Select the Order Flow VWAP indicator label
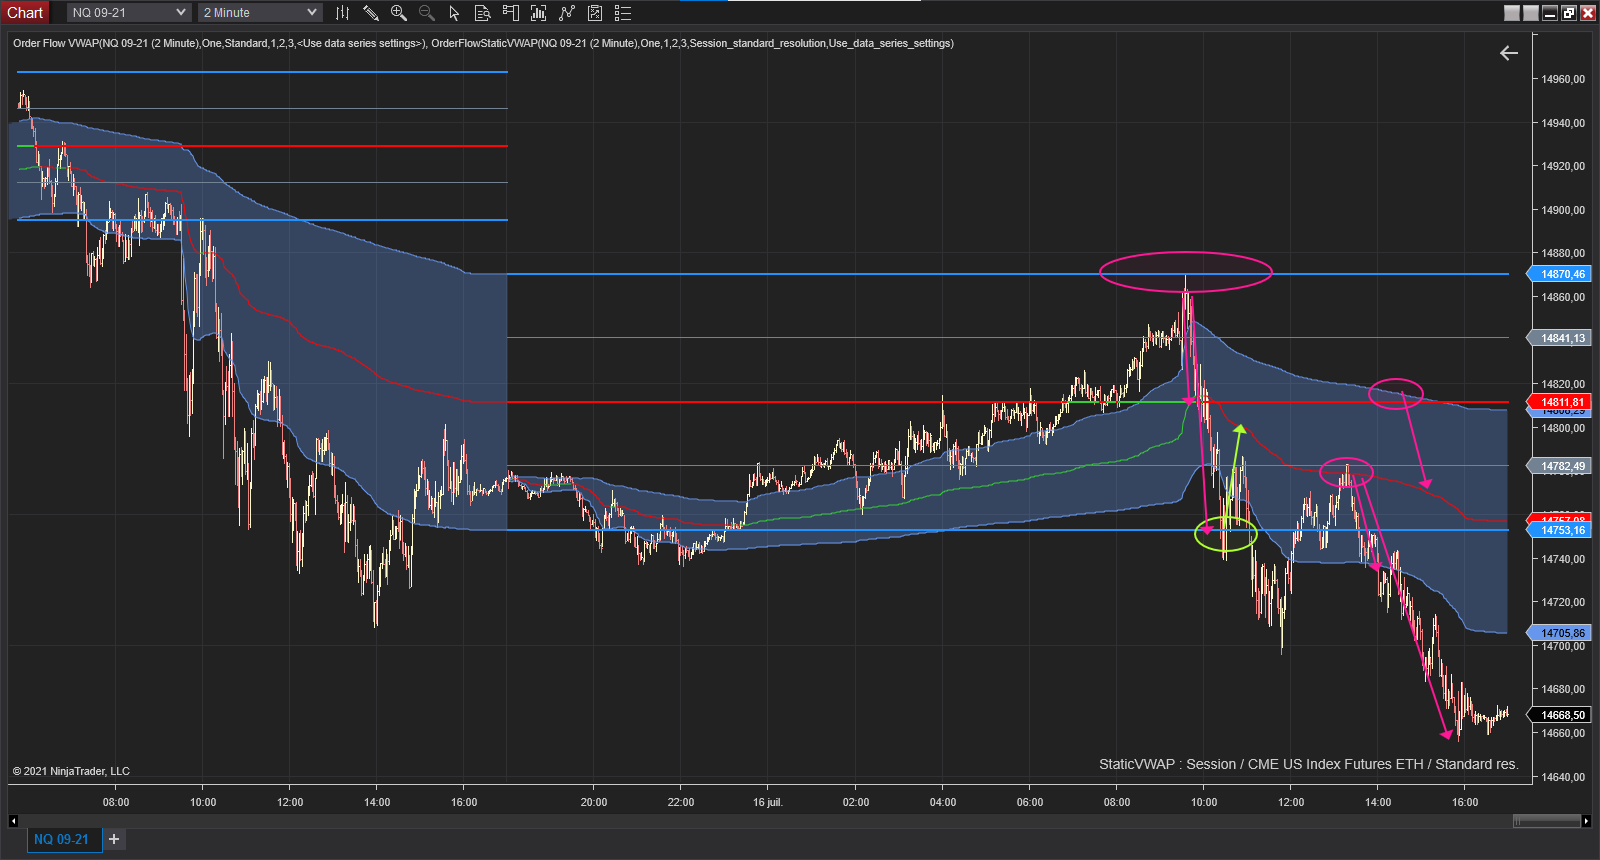The width and height of the screenshot is (1600, 860). [x=219, y=43]
